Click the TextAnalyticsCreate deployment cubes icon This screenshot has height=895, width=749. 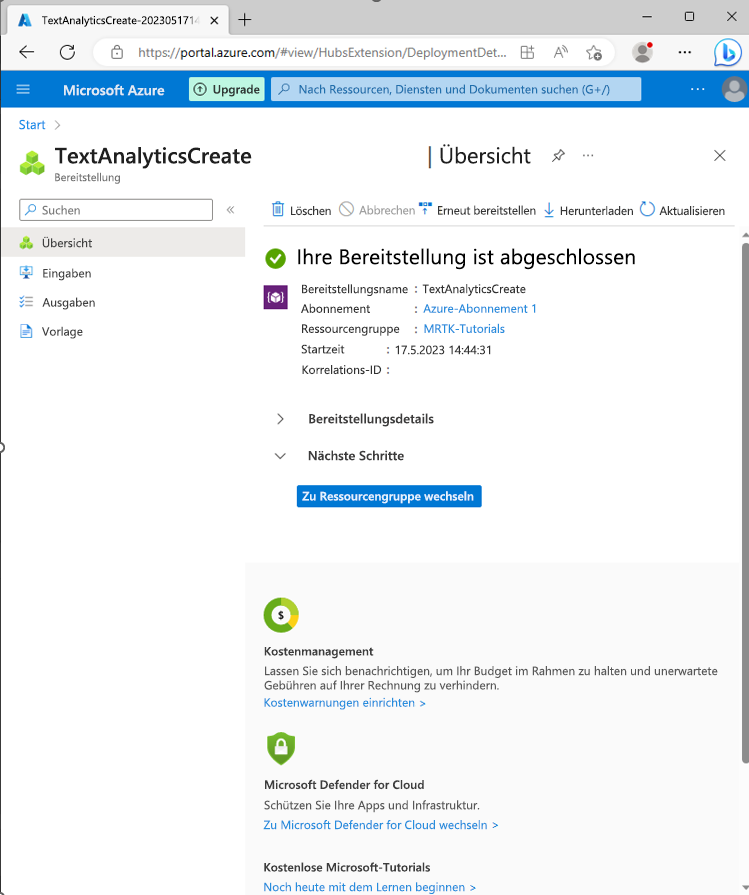(32, 163)
